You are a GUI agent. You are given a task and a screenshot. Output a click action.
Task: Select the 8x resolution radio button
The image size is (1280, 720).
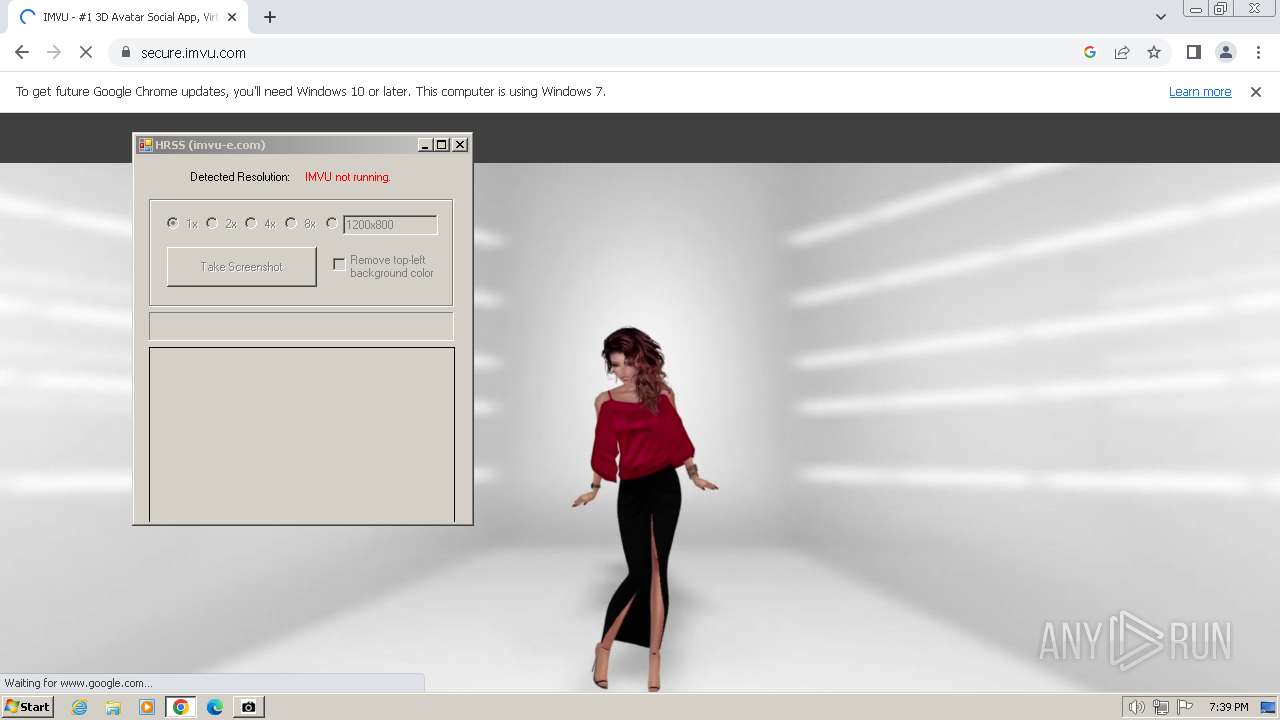(291, 223)
